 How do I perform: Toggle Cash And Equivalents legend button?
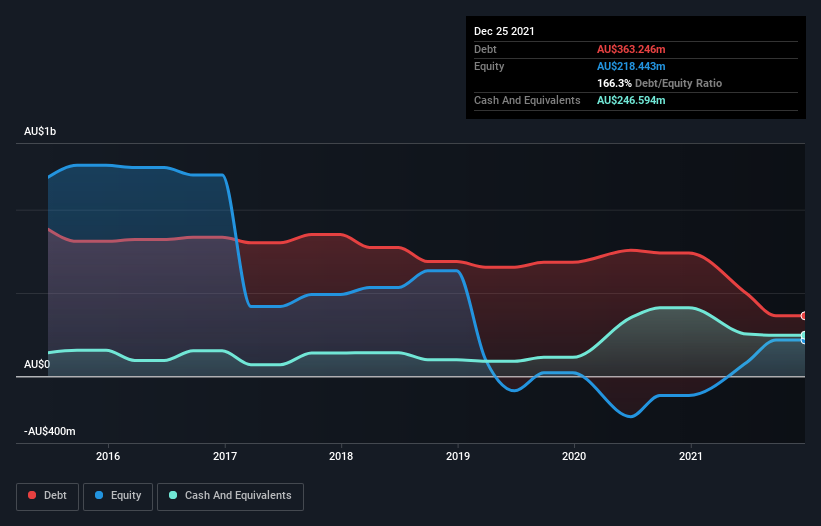[x=230, y=496]
